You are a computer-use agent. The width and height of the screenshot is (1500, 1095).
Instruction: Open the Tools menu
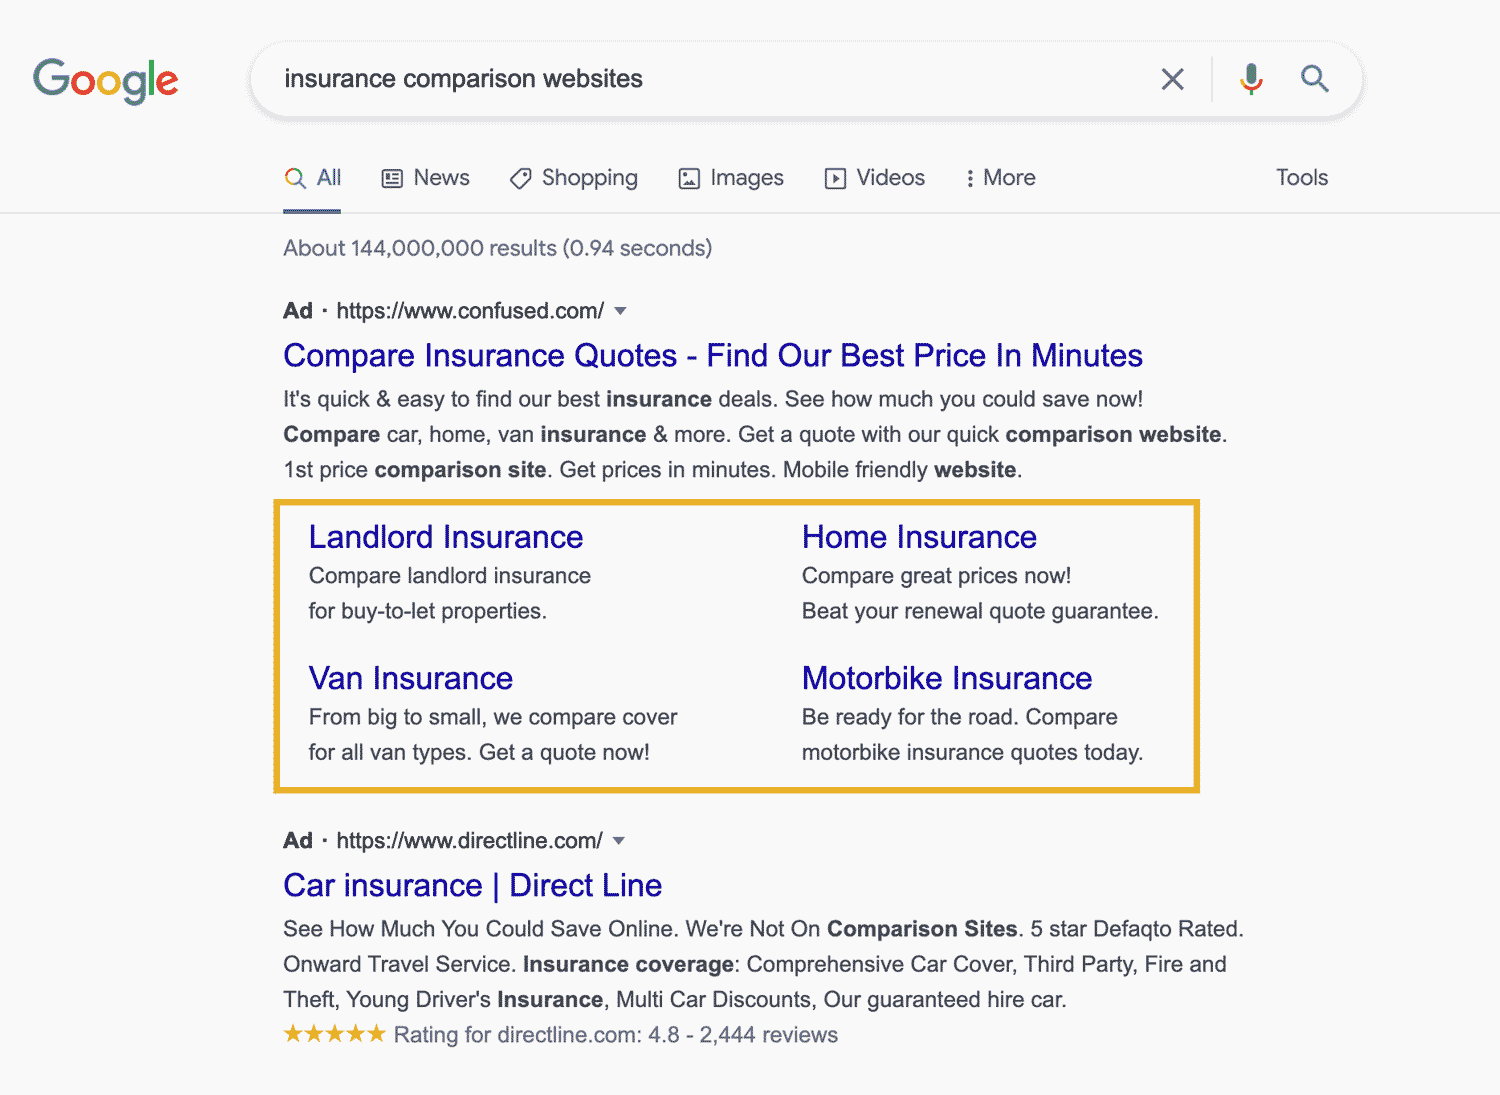pos(1301,177)
